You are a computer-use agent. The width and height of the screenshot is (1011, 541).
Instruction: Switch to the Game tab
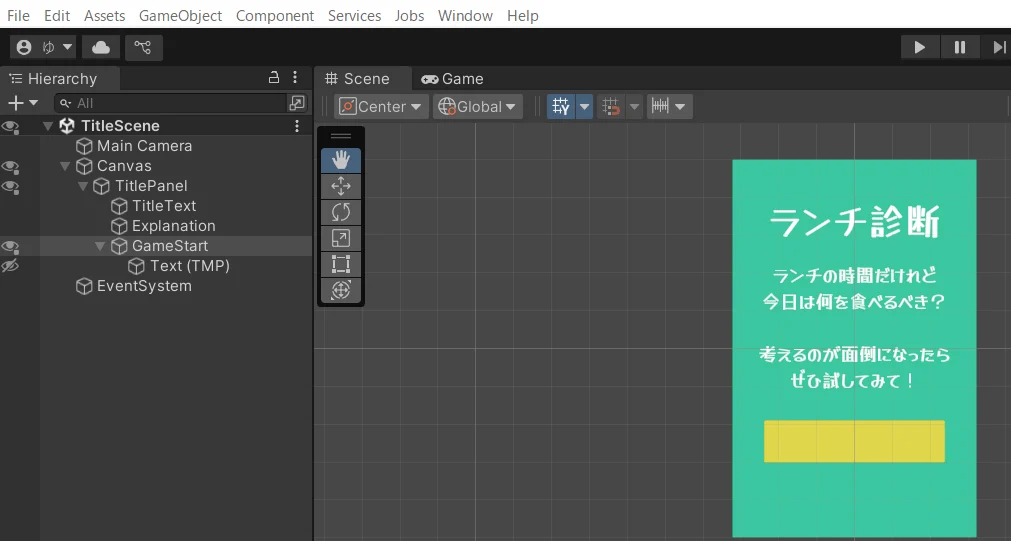(x=453, y=79)
